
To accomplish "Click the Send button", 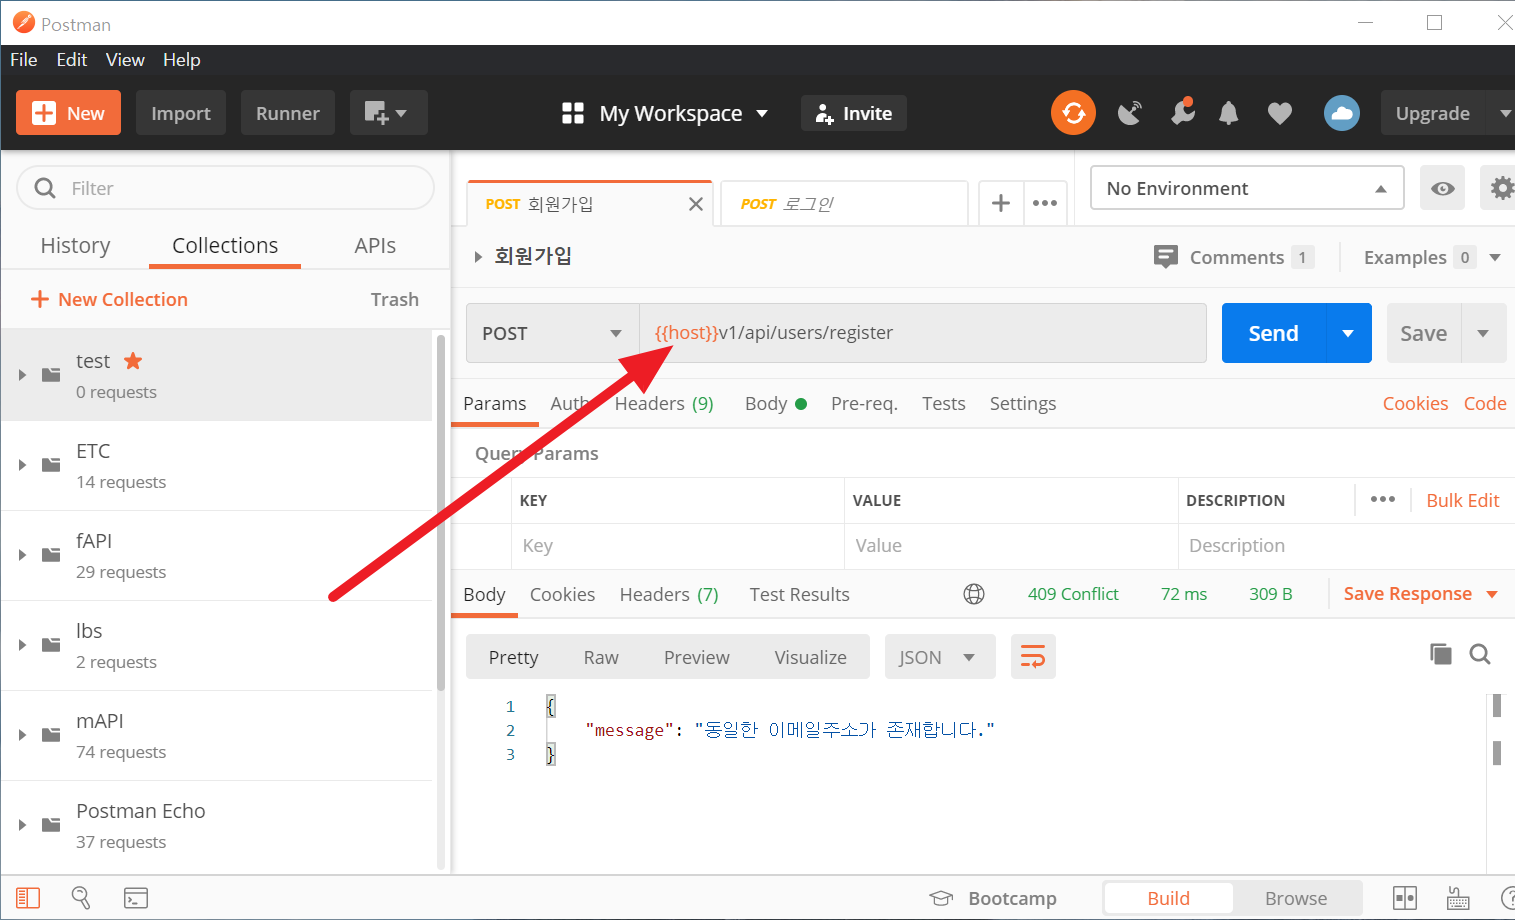I will point(1274,333).
